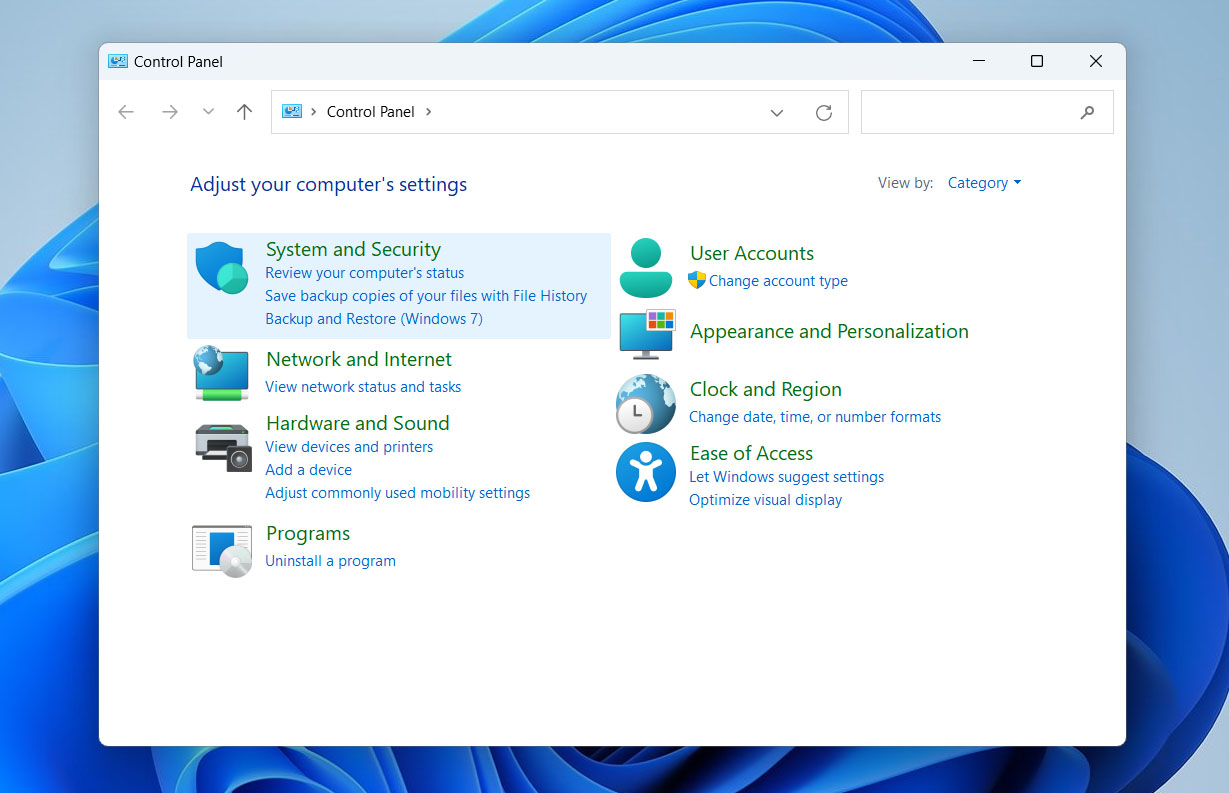Go back with the left arrow button

click(126, 112)
